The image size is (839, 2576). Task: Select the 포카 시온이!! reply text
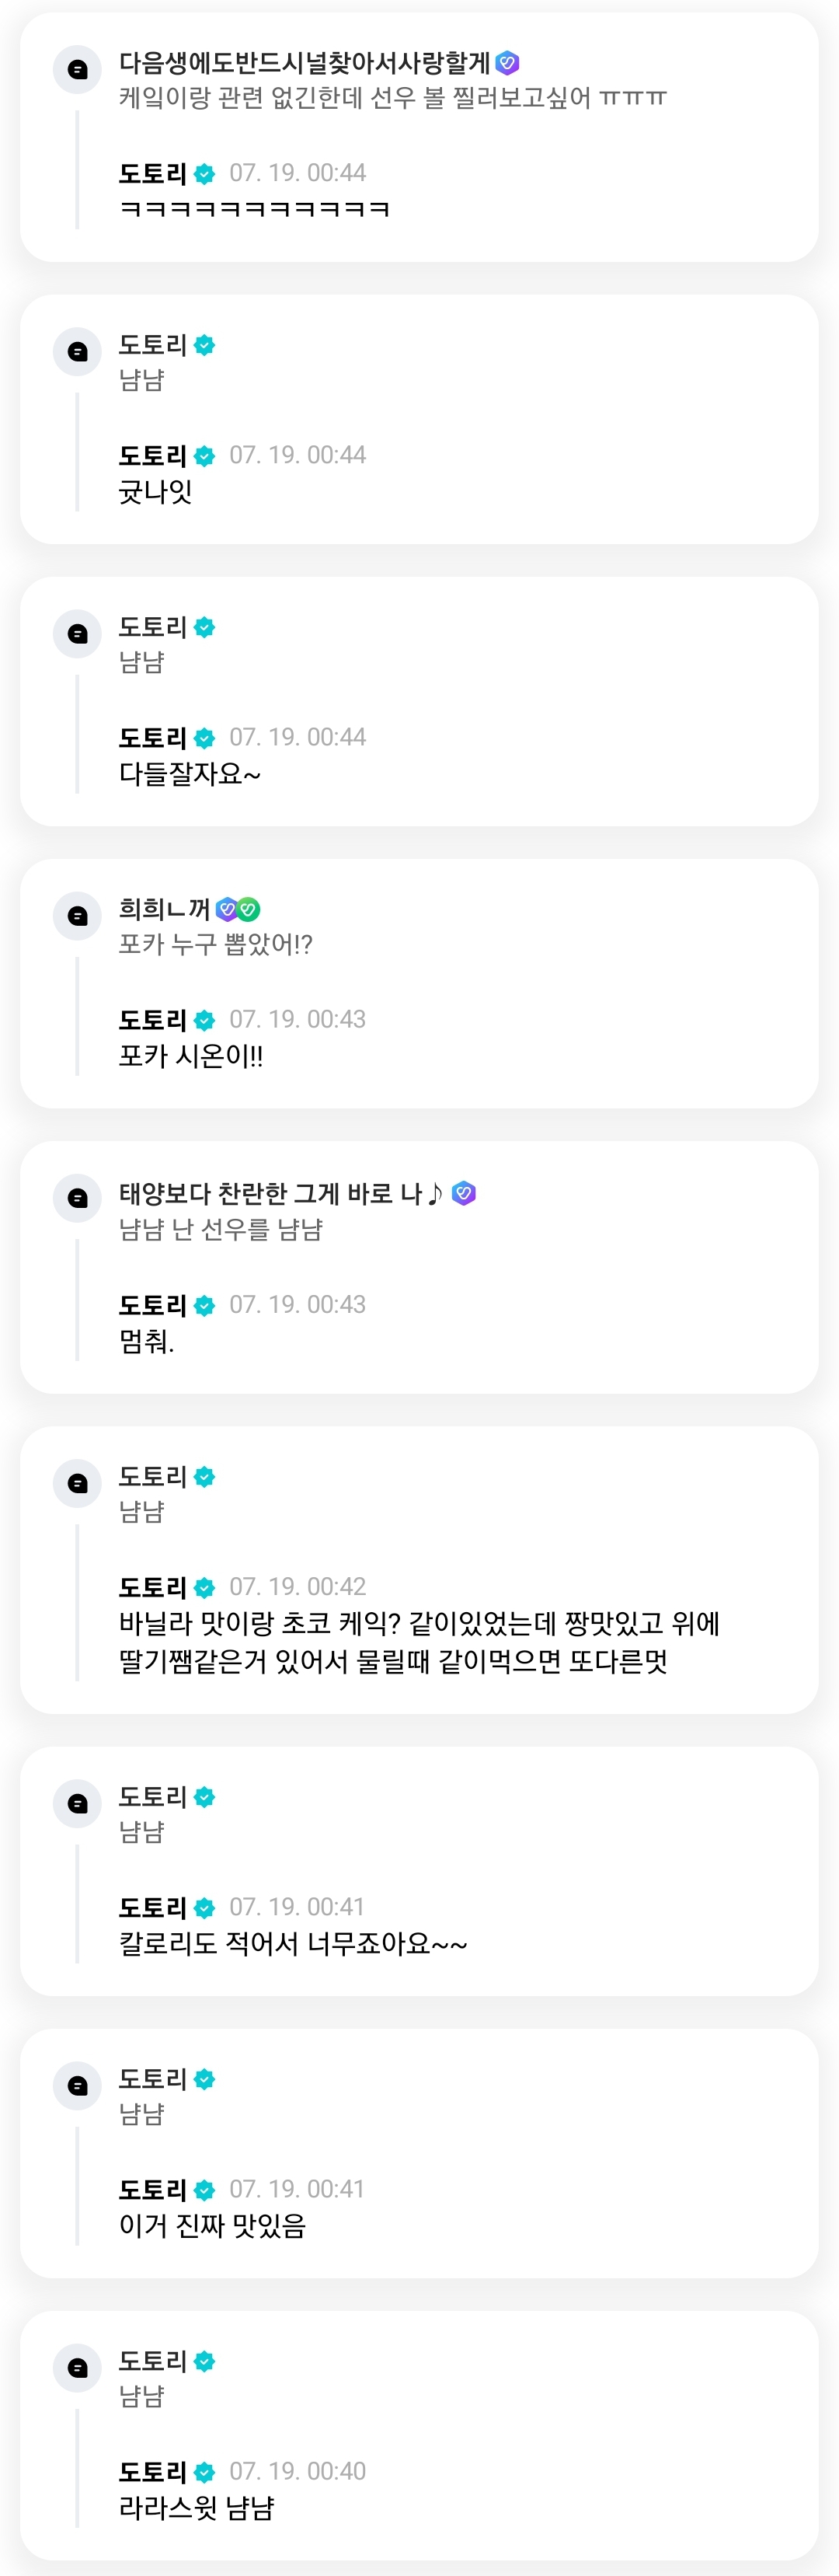point(191,1056)
